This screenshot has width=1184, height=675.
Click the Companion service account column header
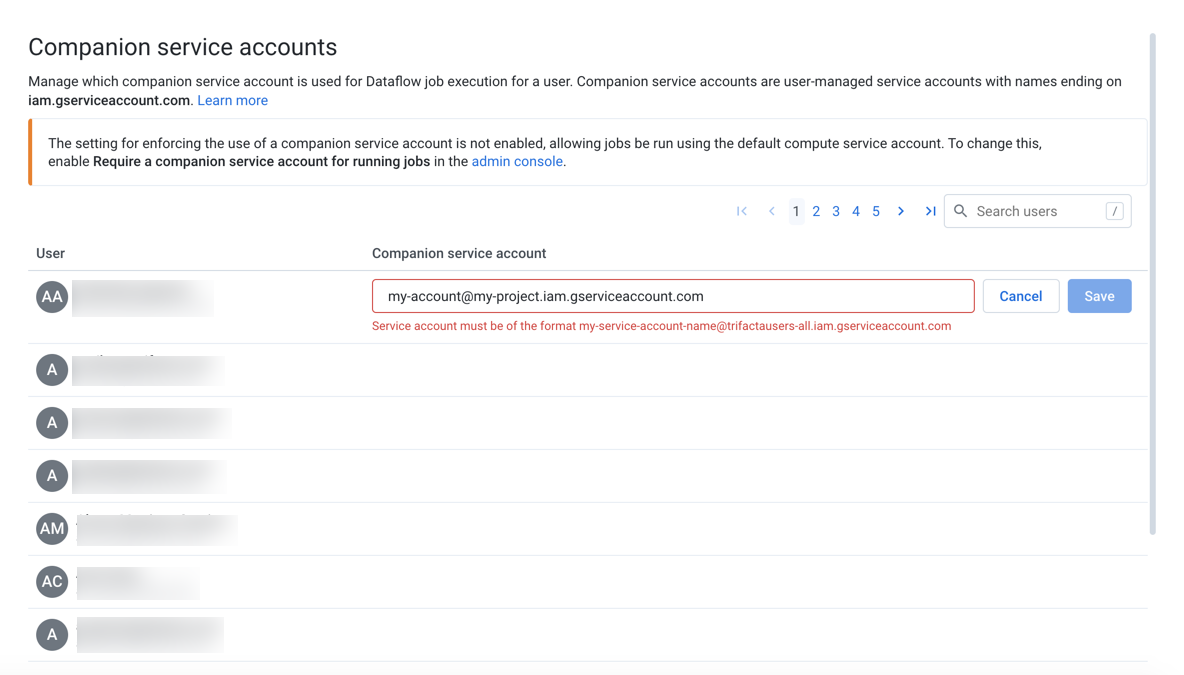(459, 253)
